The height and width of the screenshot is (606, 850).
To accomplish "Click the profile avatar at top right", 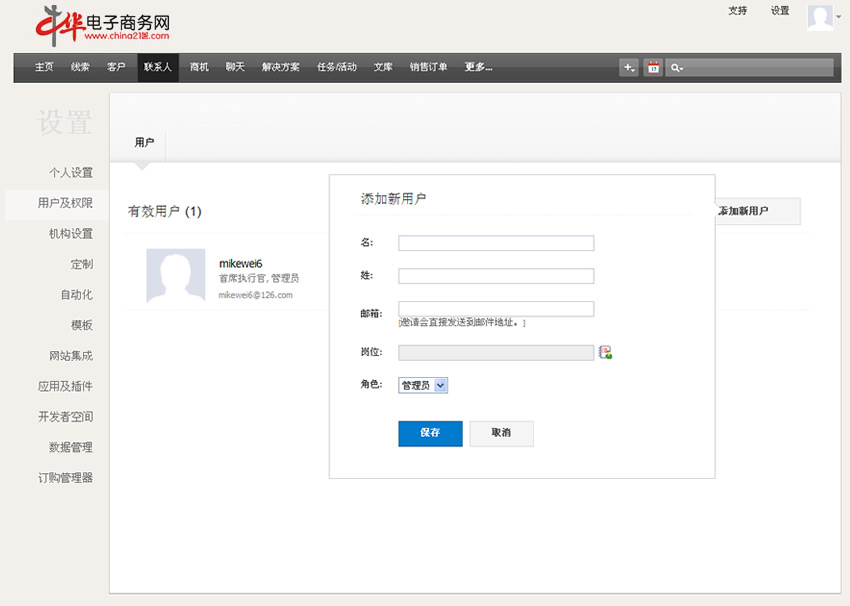I will (820, 17).
